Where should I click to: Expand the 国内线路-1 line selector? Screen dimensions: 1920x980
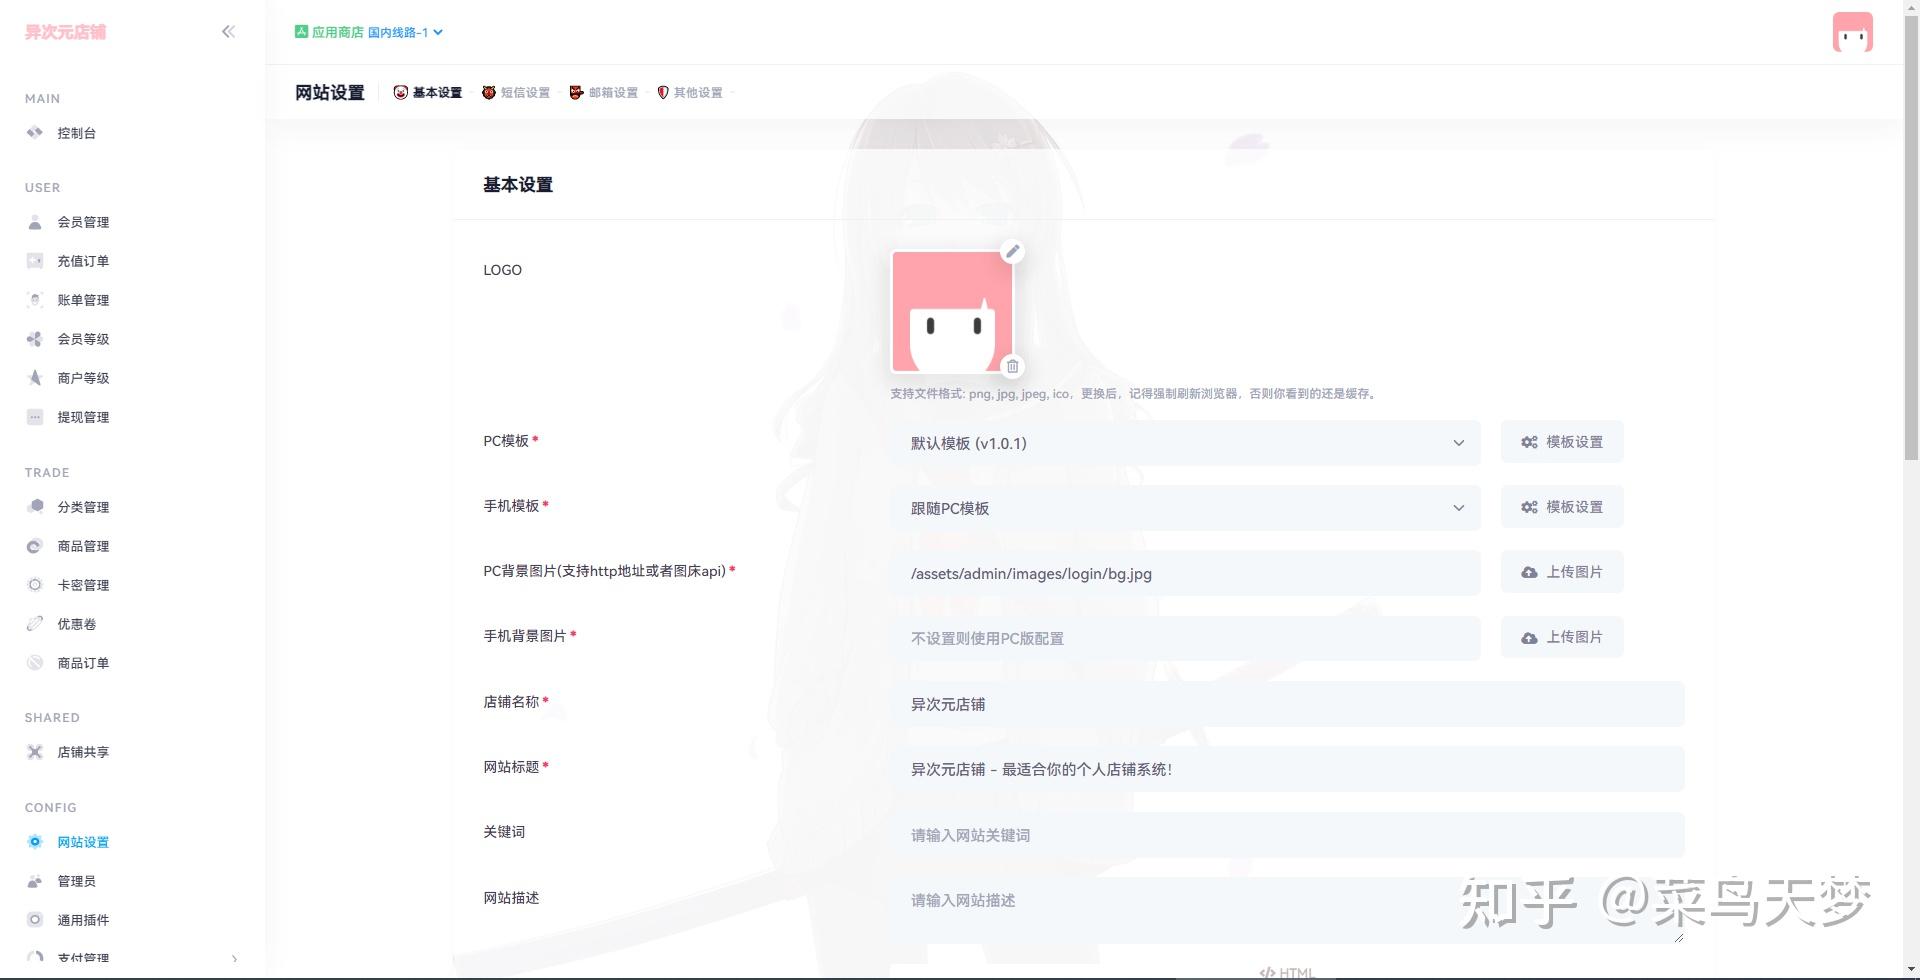coord(405,32)
